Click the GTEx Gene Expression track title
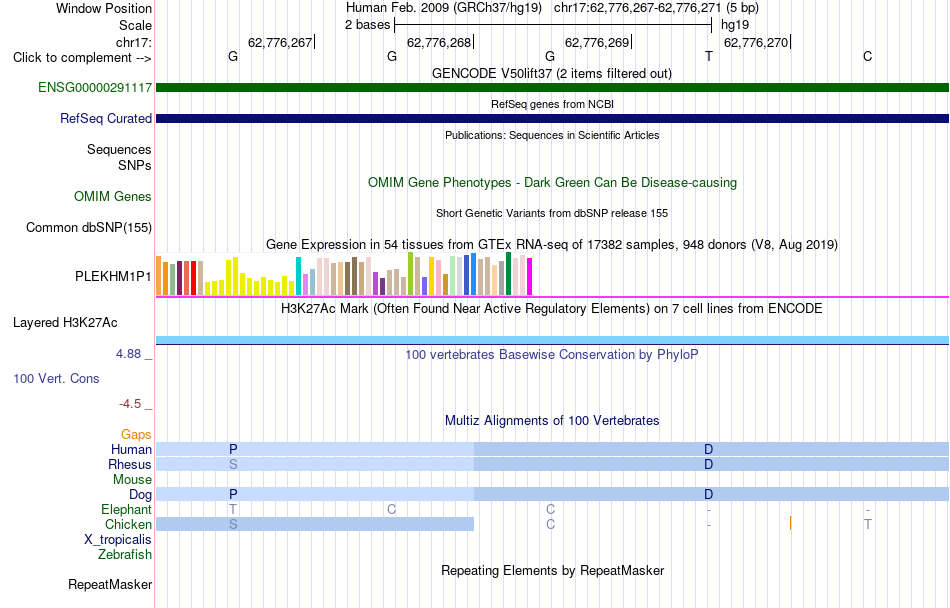Viewport: 950px width, 608px height. point(552,245)
